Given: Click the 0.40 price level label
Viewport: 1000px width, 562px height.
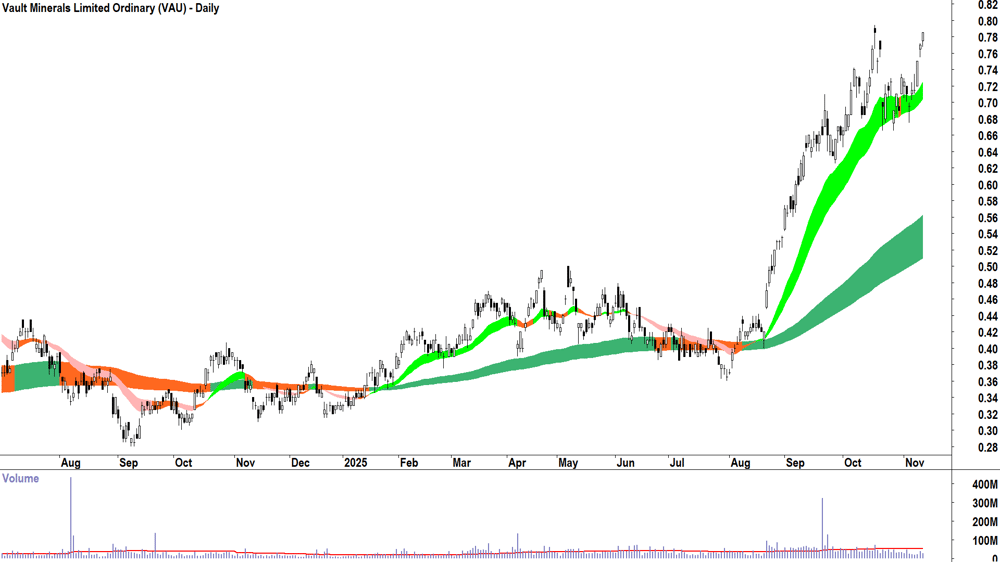Looking at the screenshot, I should click(987, 350).
